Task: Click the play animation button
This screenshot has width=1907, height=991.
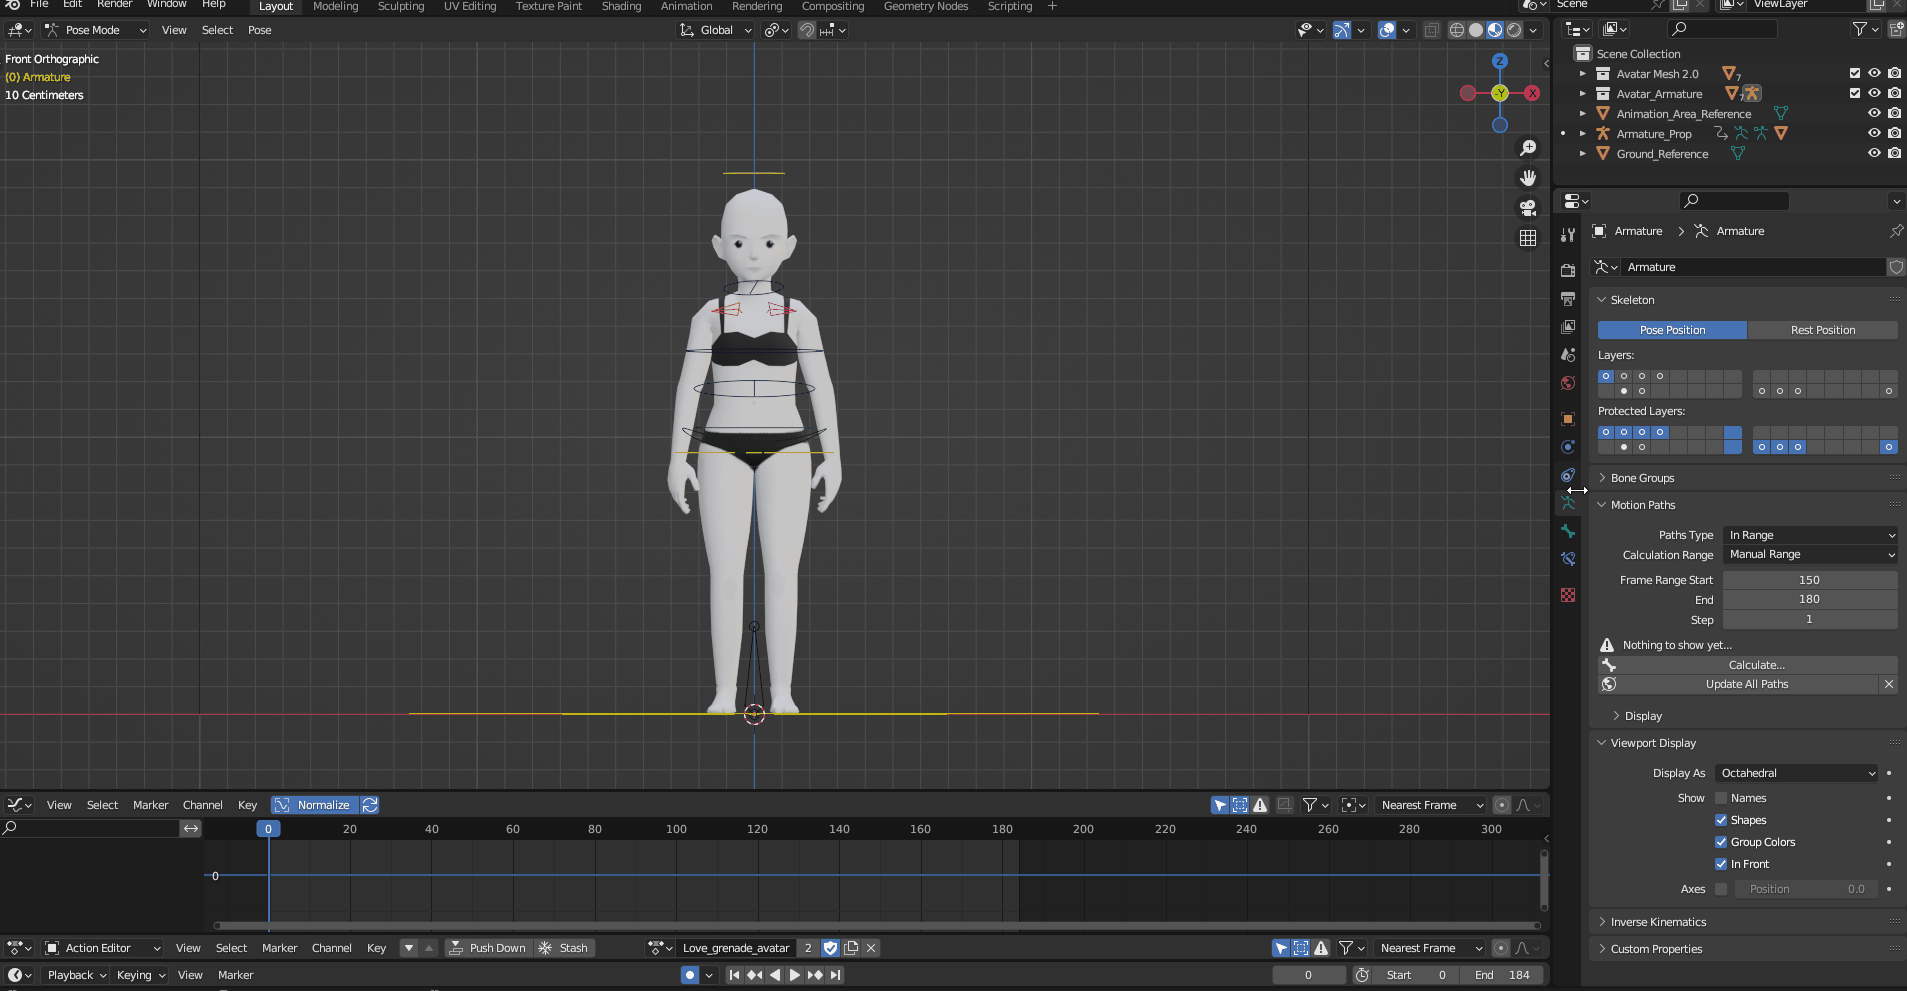Action: pos(795,975)
